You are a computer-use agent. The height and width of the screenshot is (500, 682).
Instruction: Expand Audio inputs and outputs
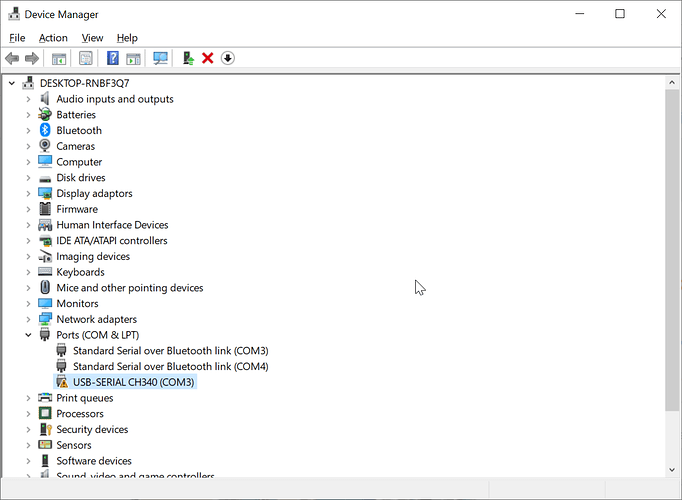[28, 99]
